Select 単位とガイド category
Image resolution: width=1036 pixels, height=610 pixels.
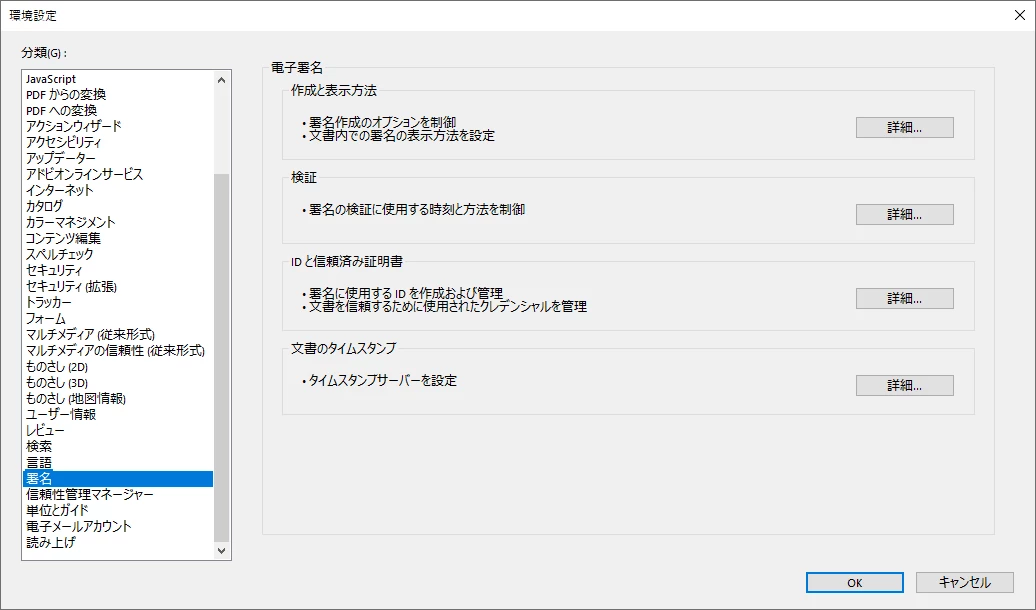pos(118,510)
